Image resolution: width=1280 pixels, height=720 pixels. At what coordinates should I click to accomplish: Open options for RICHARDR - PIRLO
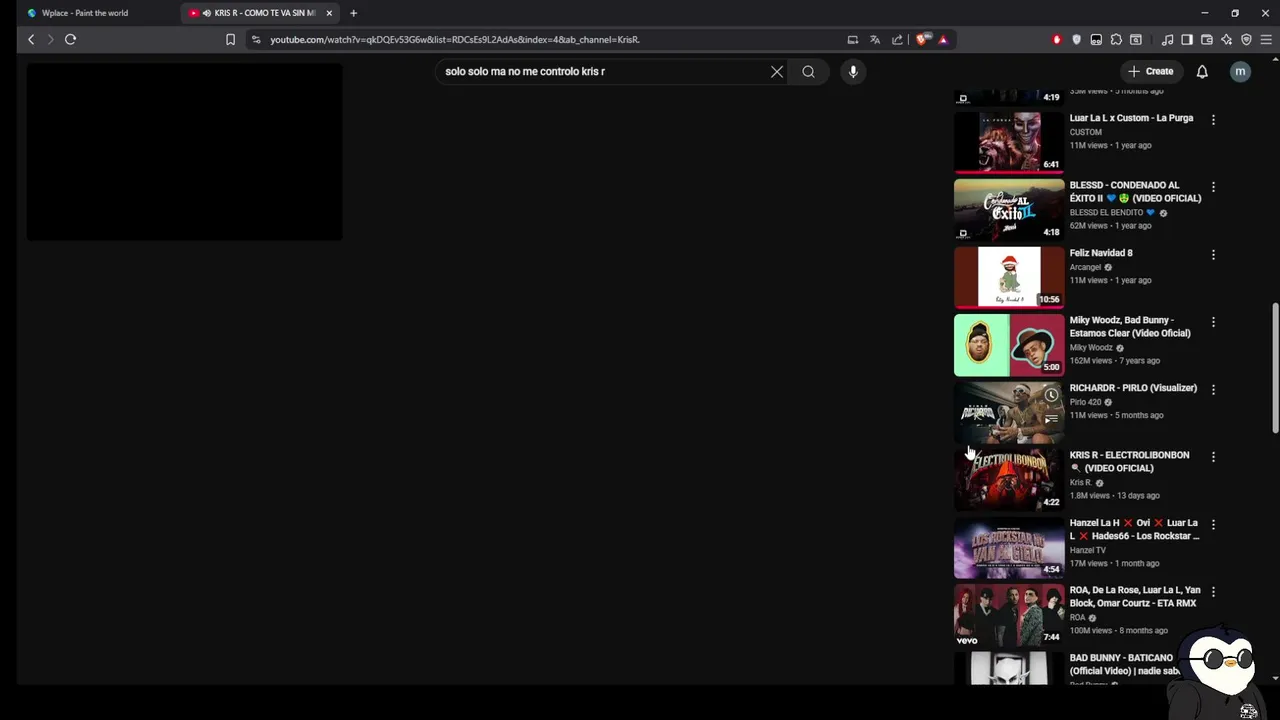(1213, 390)
